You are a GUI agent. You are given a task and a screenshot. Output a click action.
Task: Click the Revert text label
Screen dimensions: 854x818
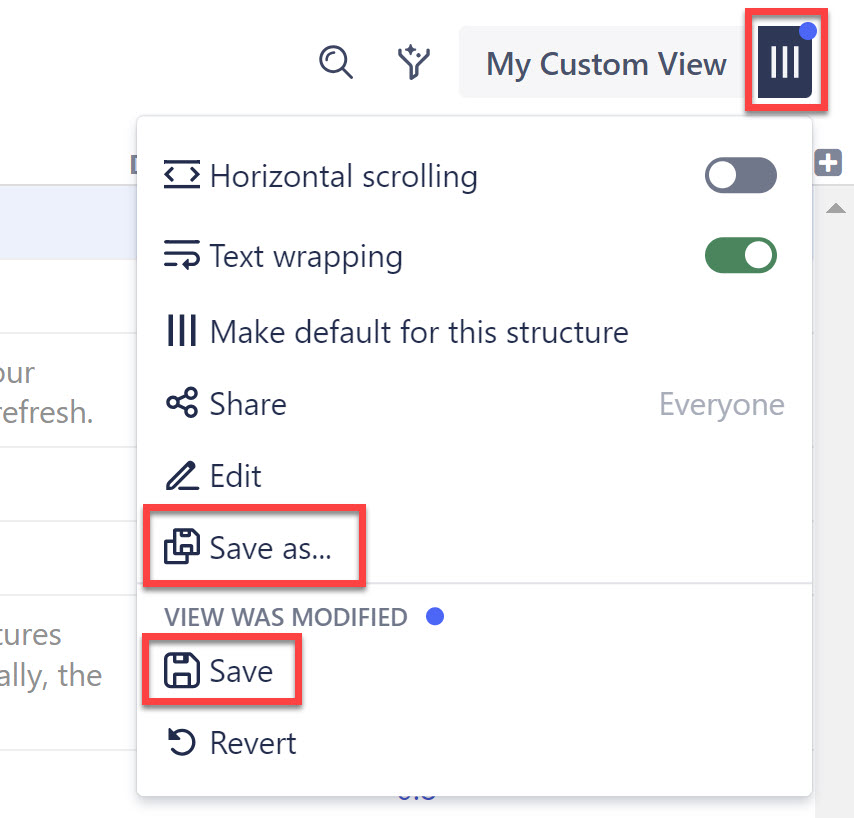pyautogui.click(x=253, y=743)
